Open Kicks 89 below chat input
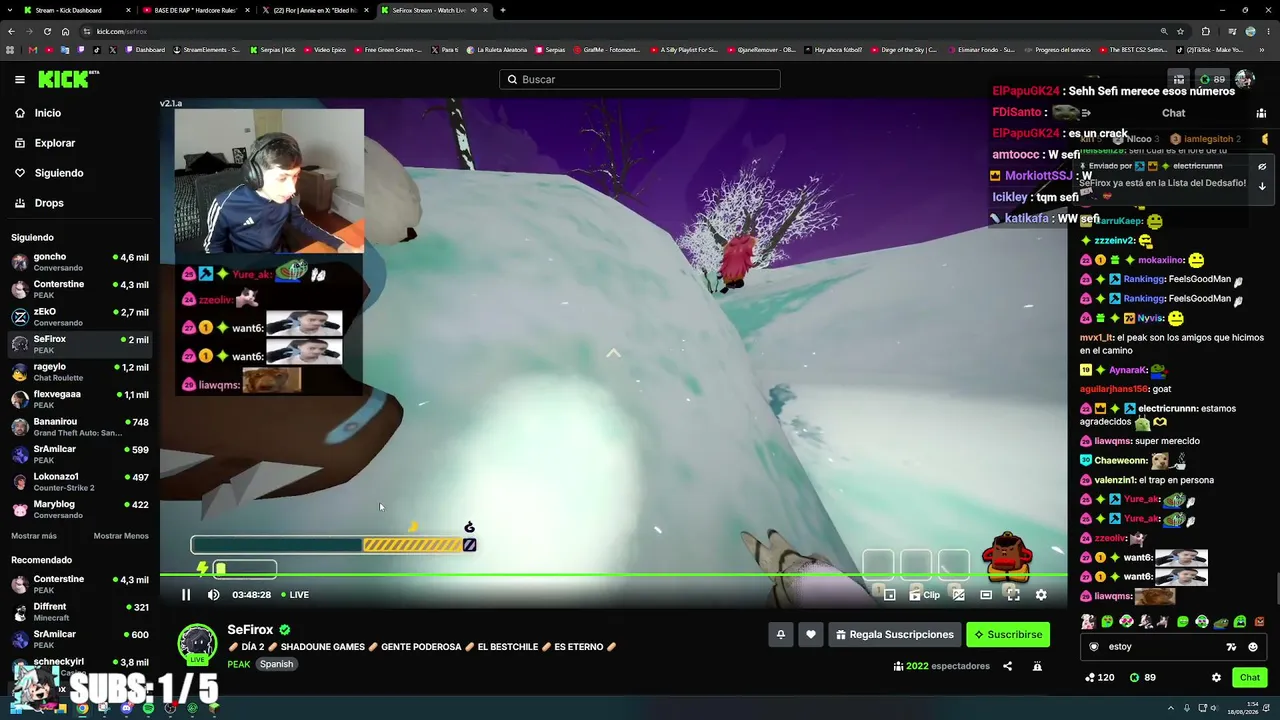 [1143, 678]
